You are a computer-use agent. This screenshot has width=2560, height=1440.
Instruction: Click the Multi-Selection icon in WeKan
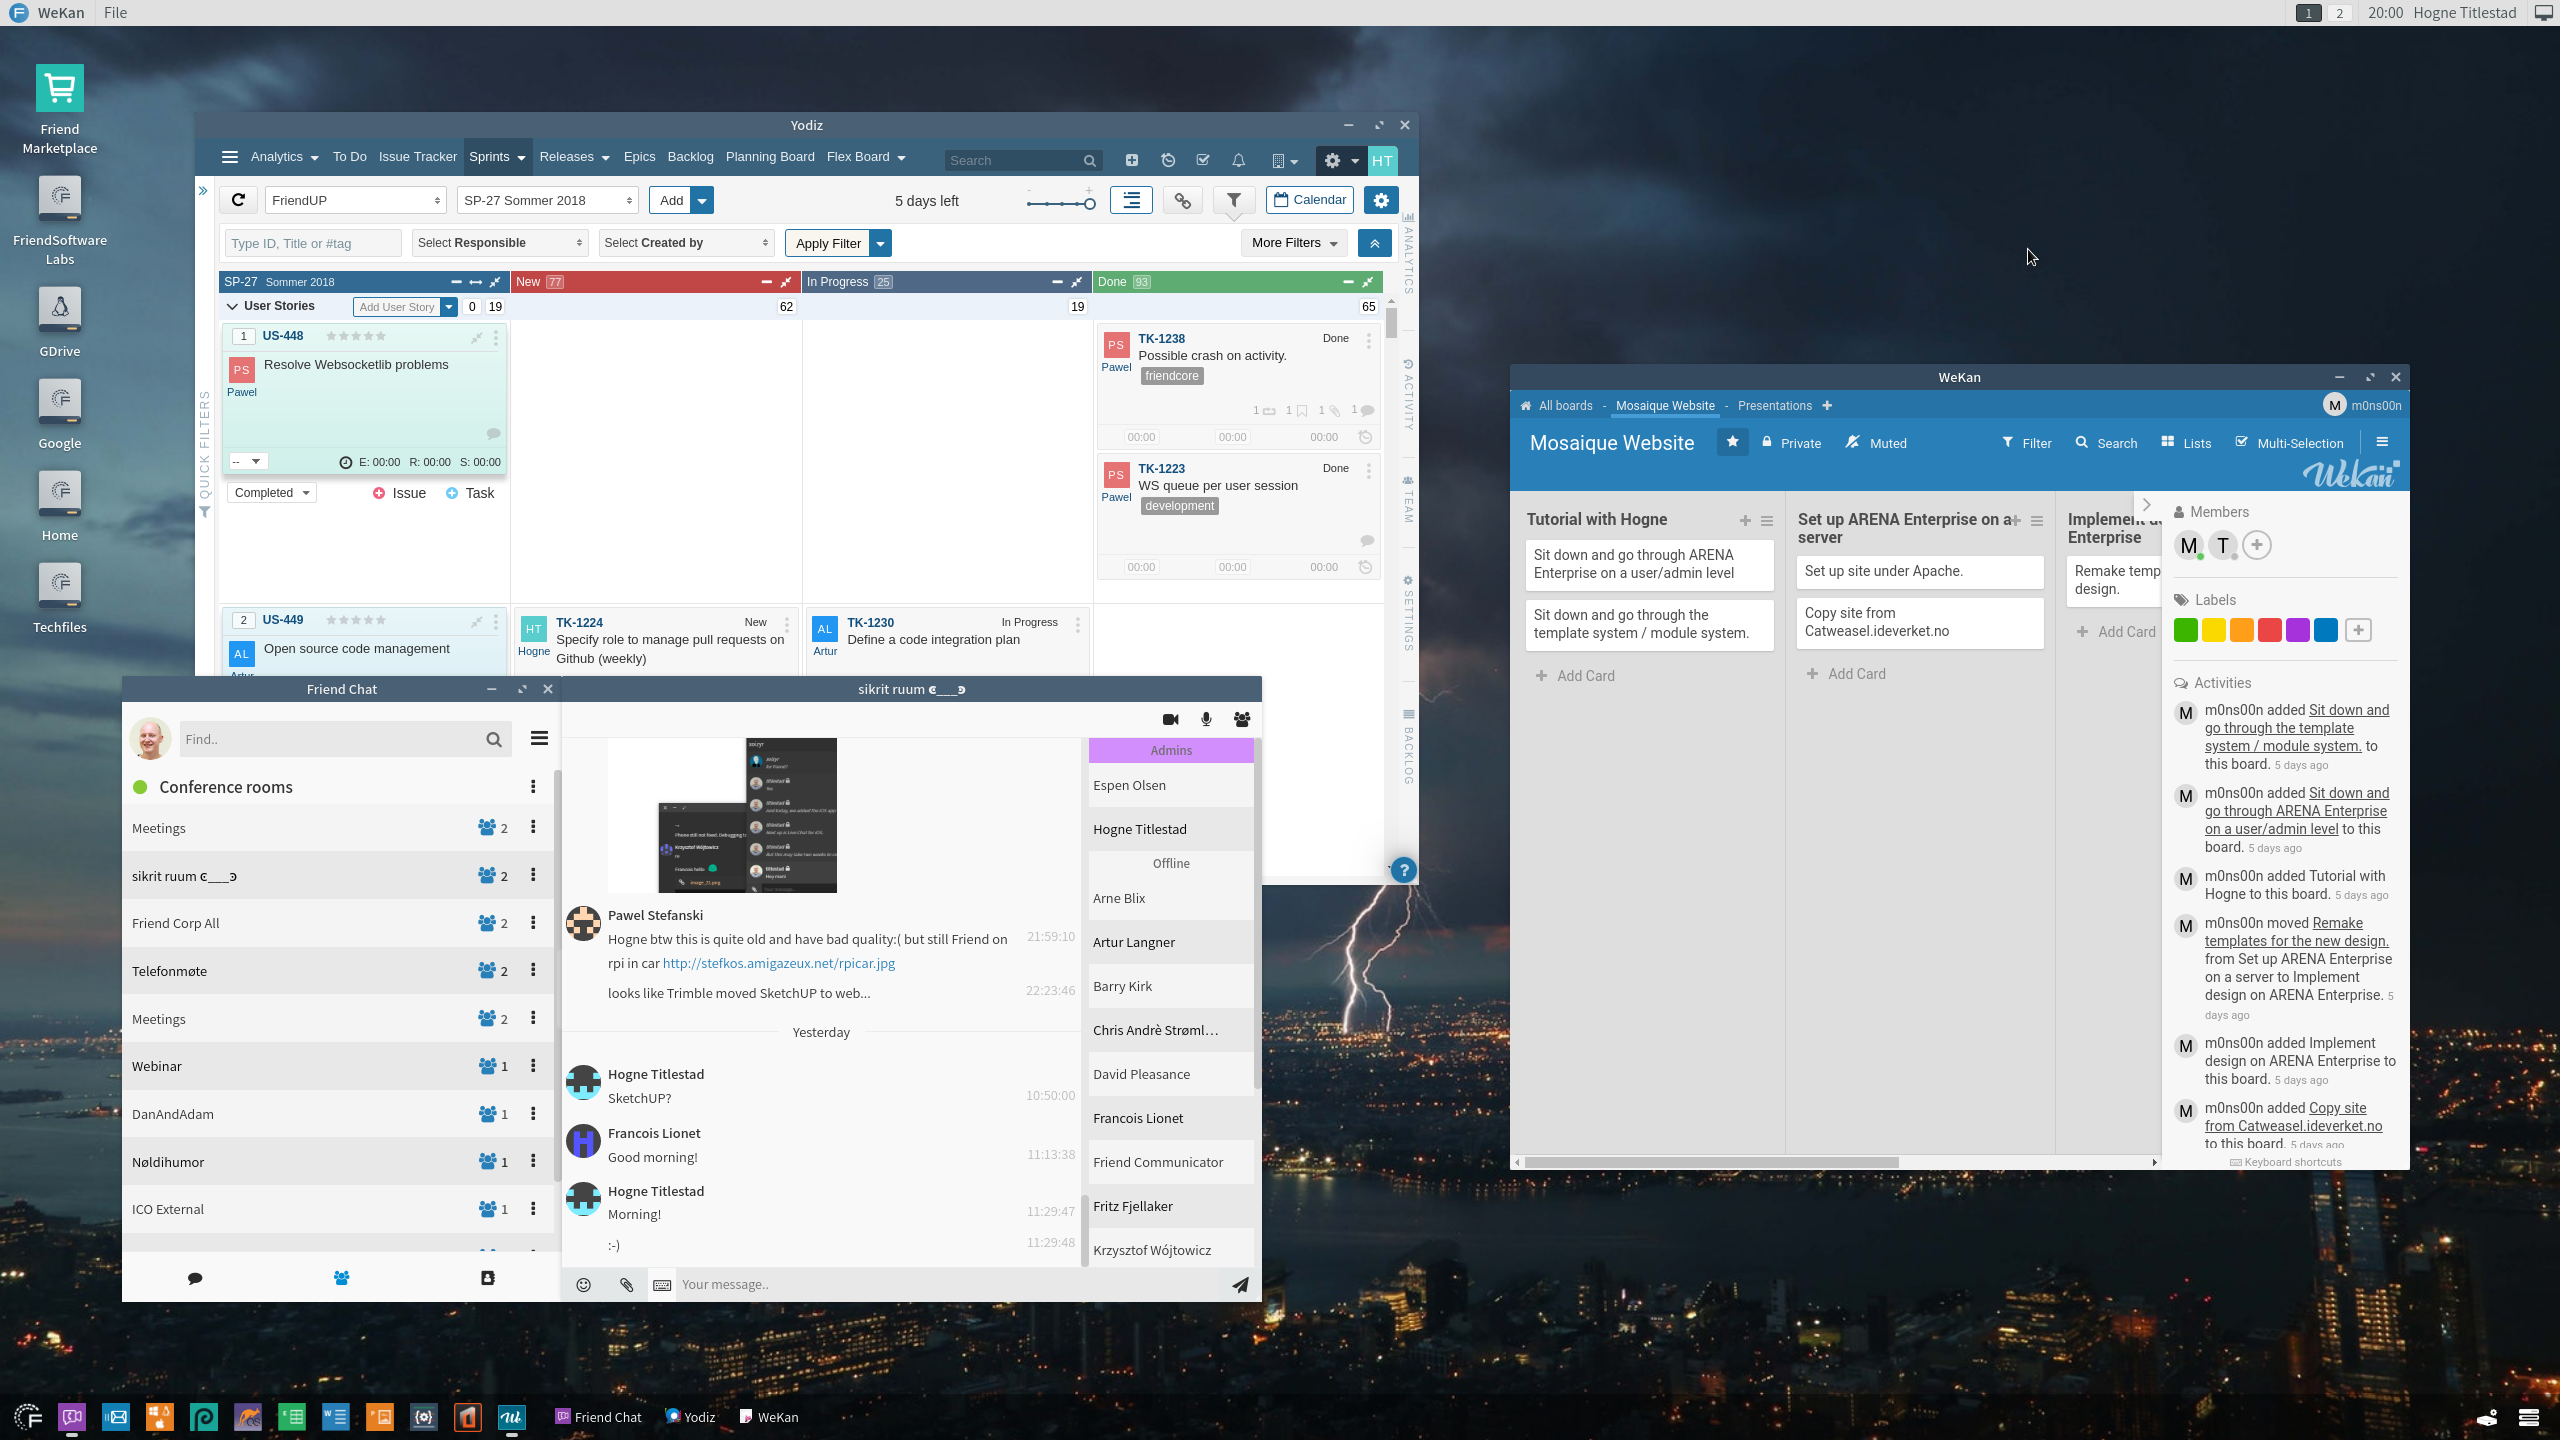coord(2240,441)
